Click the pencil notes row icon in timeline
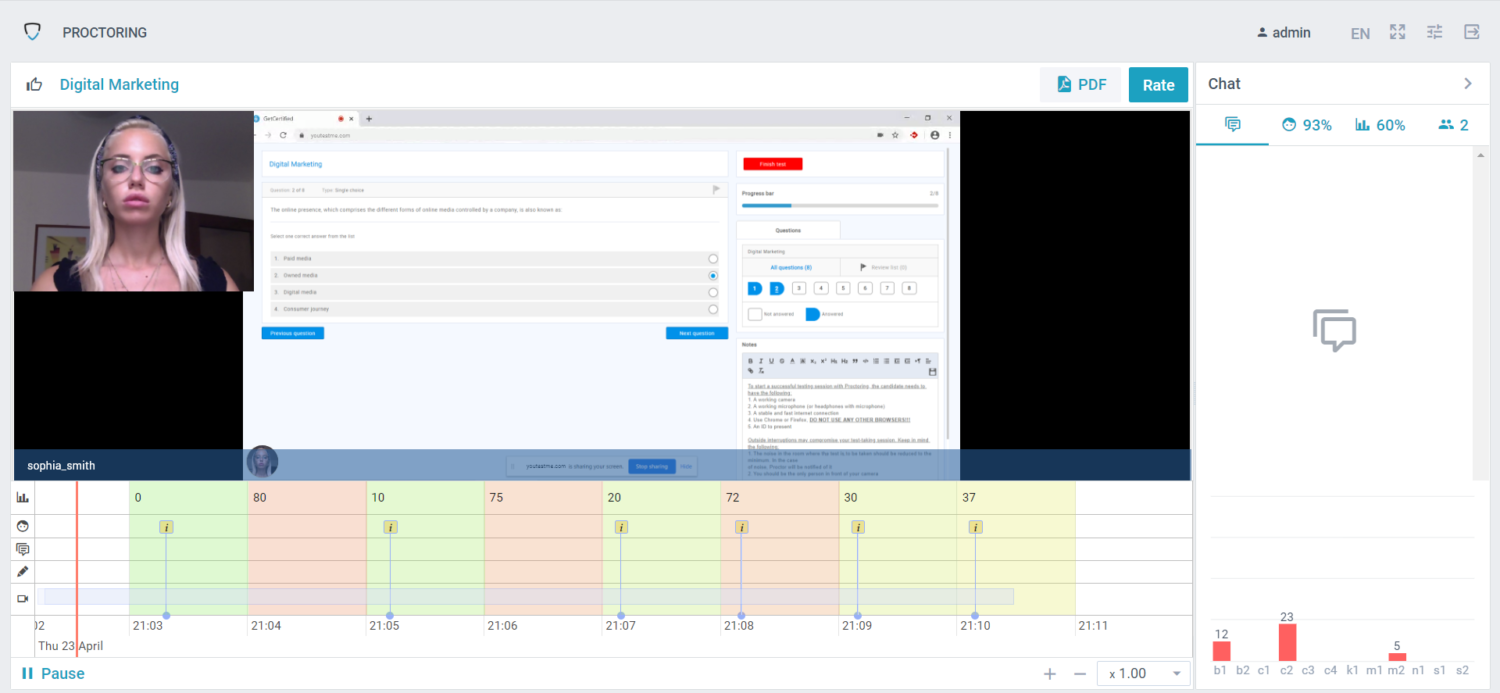Image resolution: width=1500 pixels, height=693 pixels. pos(23,572)
